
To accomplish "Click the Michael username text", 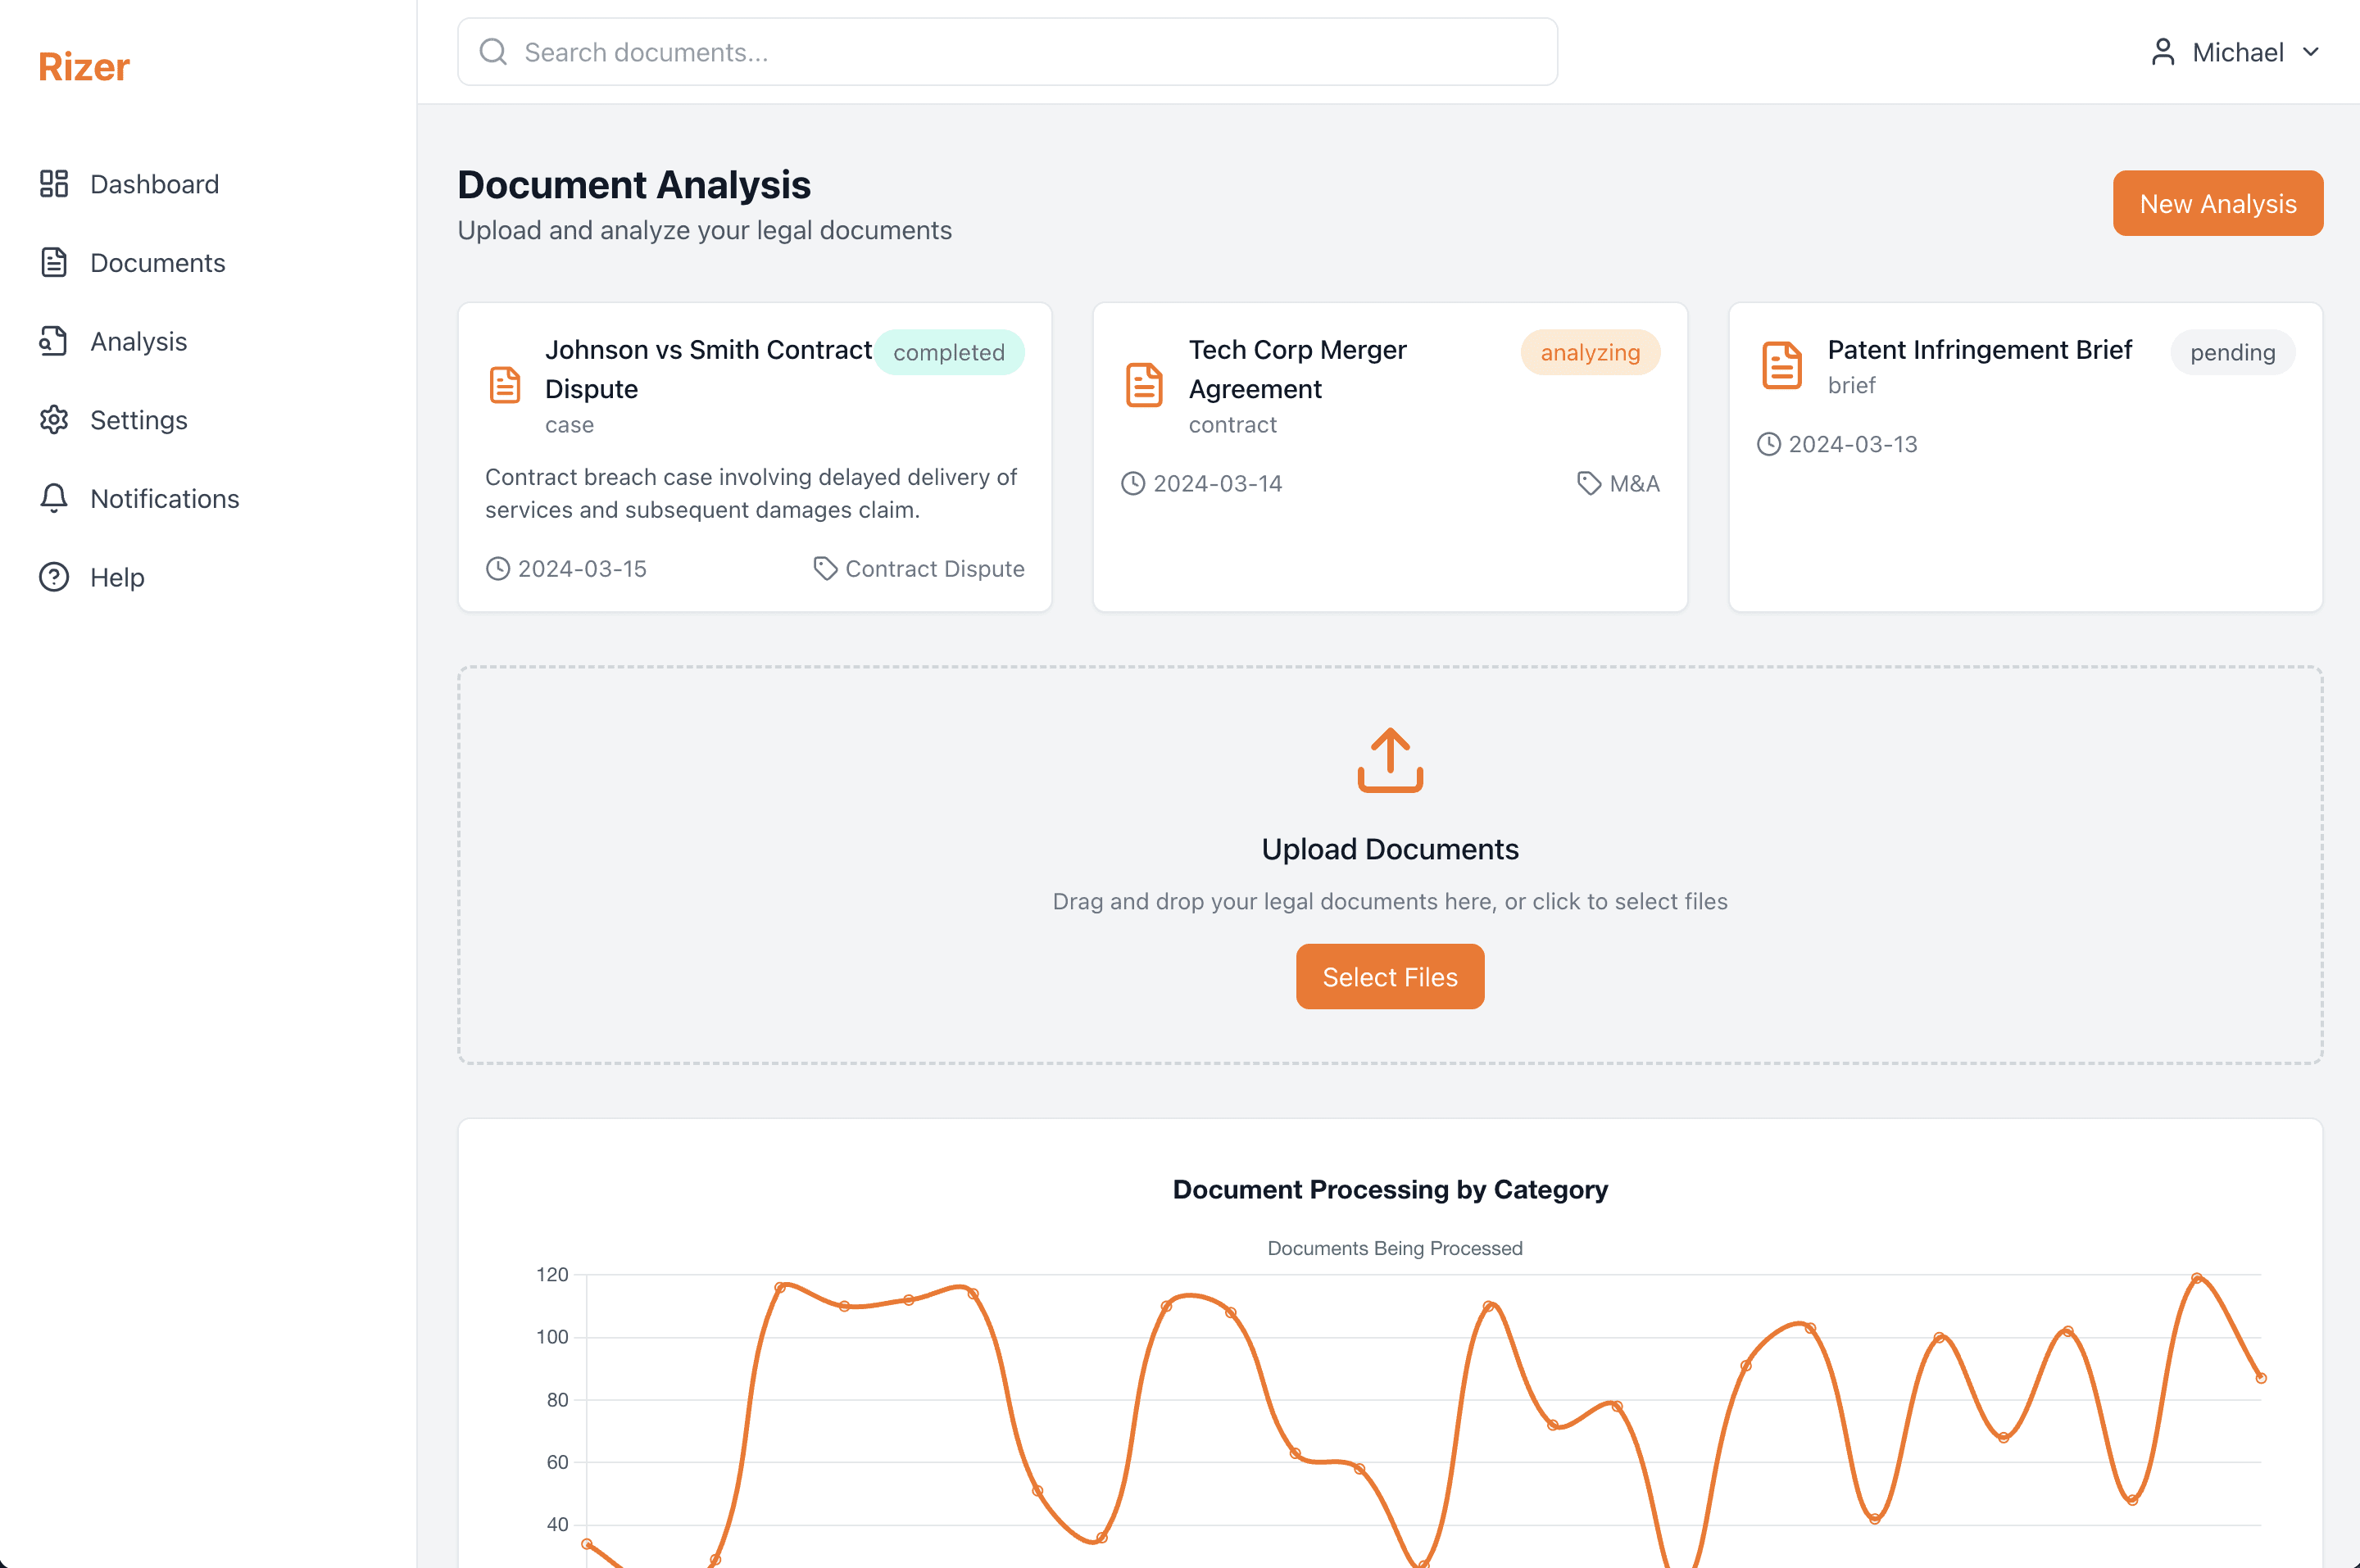I will click(x=2238, y=52).
